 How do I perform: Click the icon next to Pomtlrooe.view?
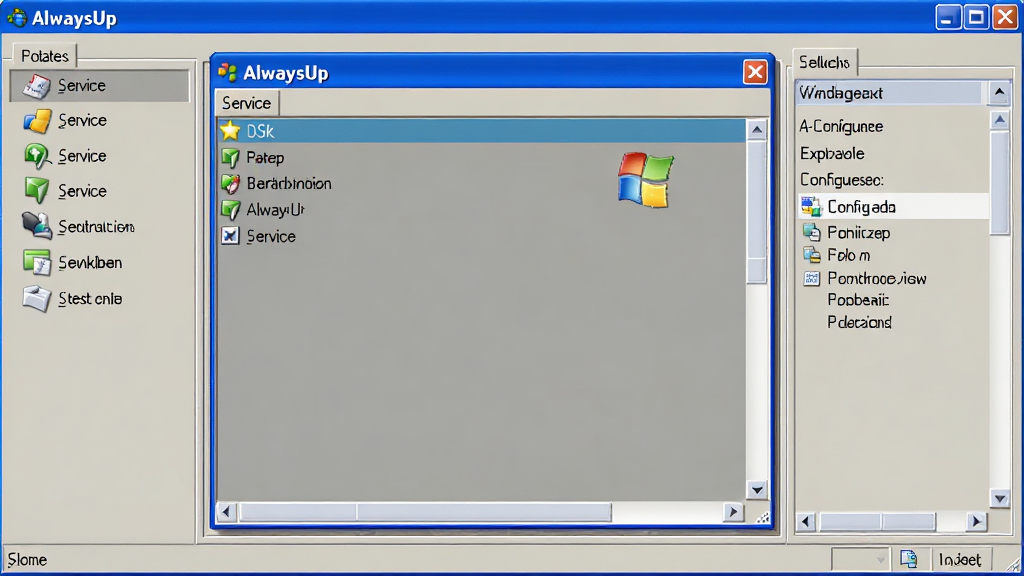click(x=811, y=279)
